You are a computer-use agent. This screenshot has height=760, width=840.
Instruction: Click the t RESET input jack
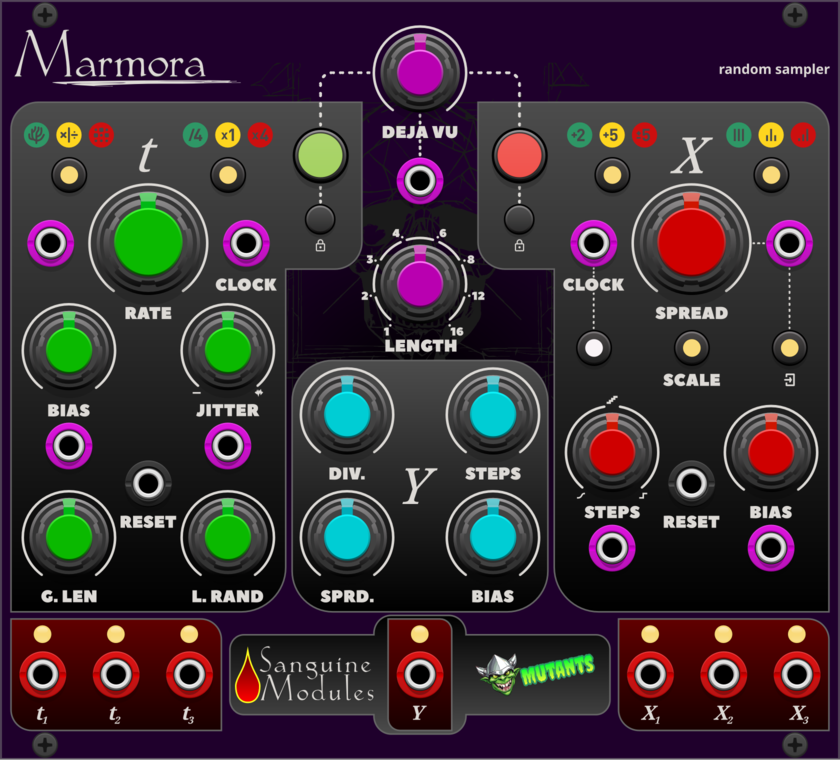[148, 484]
